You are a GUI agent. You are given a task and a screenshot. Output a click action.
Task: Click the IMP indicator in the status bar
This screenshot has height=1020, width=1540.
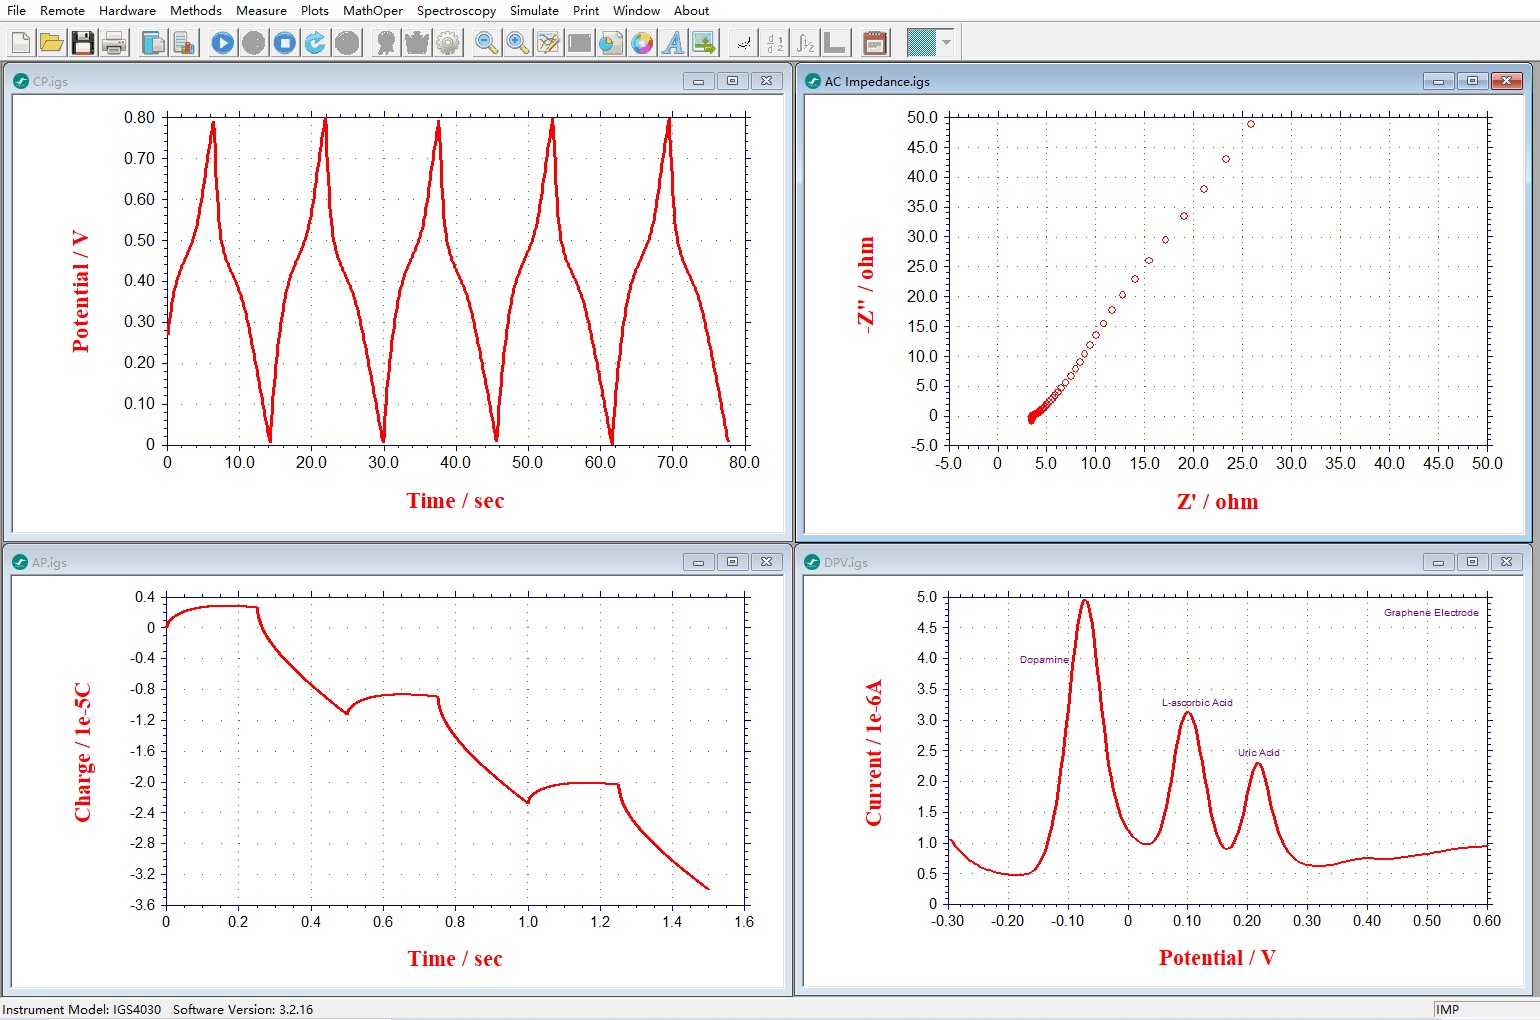click(1447, 1010)
